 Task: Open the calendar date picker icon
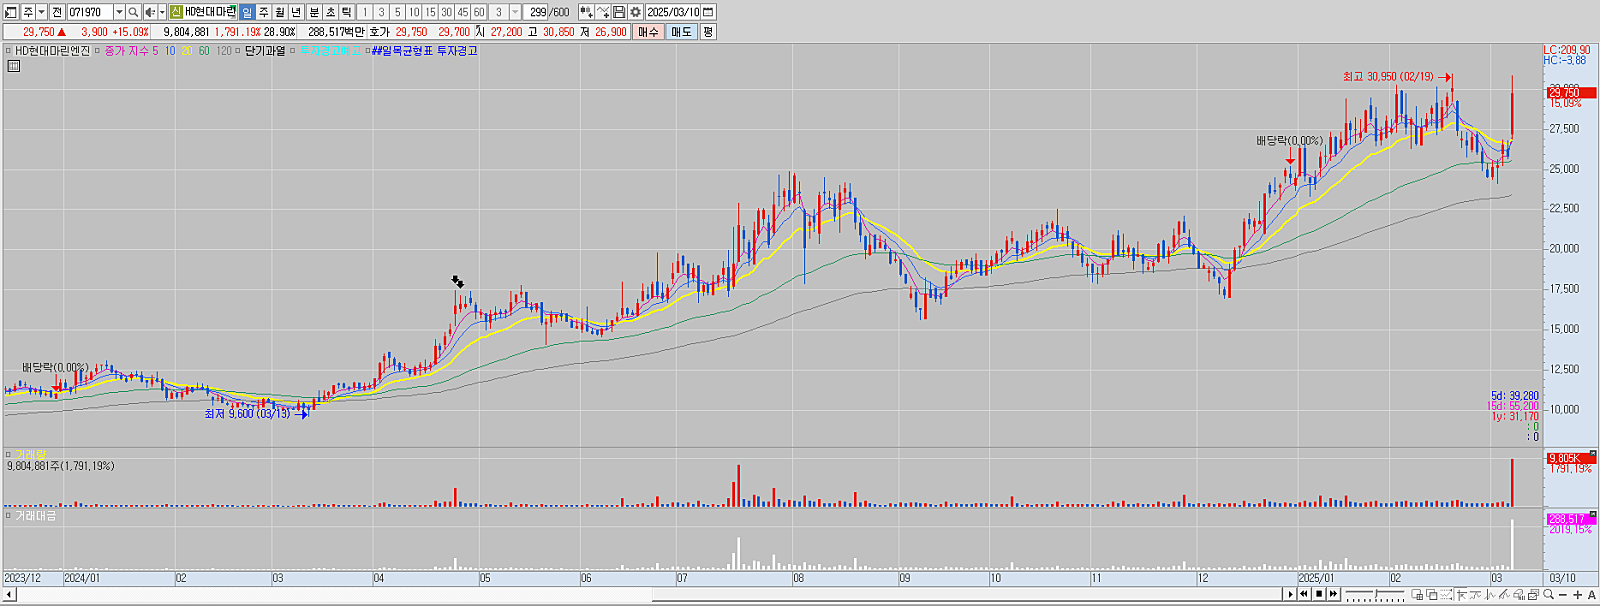(708, 12)
